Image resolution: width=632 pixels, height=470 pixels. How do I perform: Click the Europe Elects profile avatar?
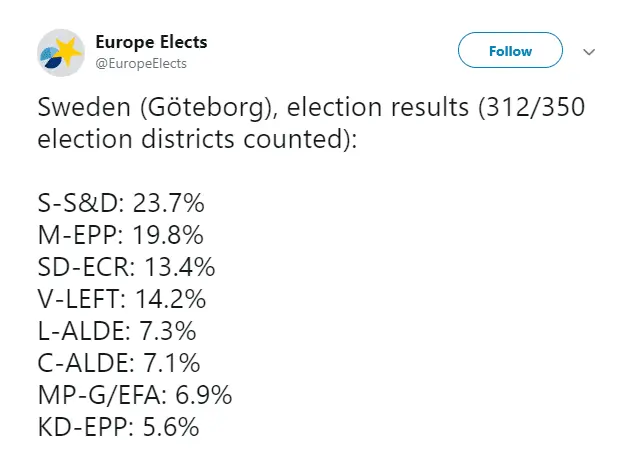click(x=61, y=52)
